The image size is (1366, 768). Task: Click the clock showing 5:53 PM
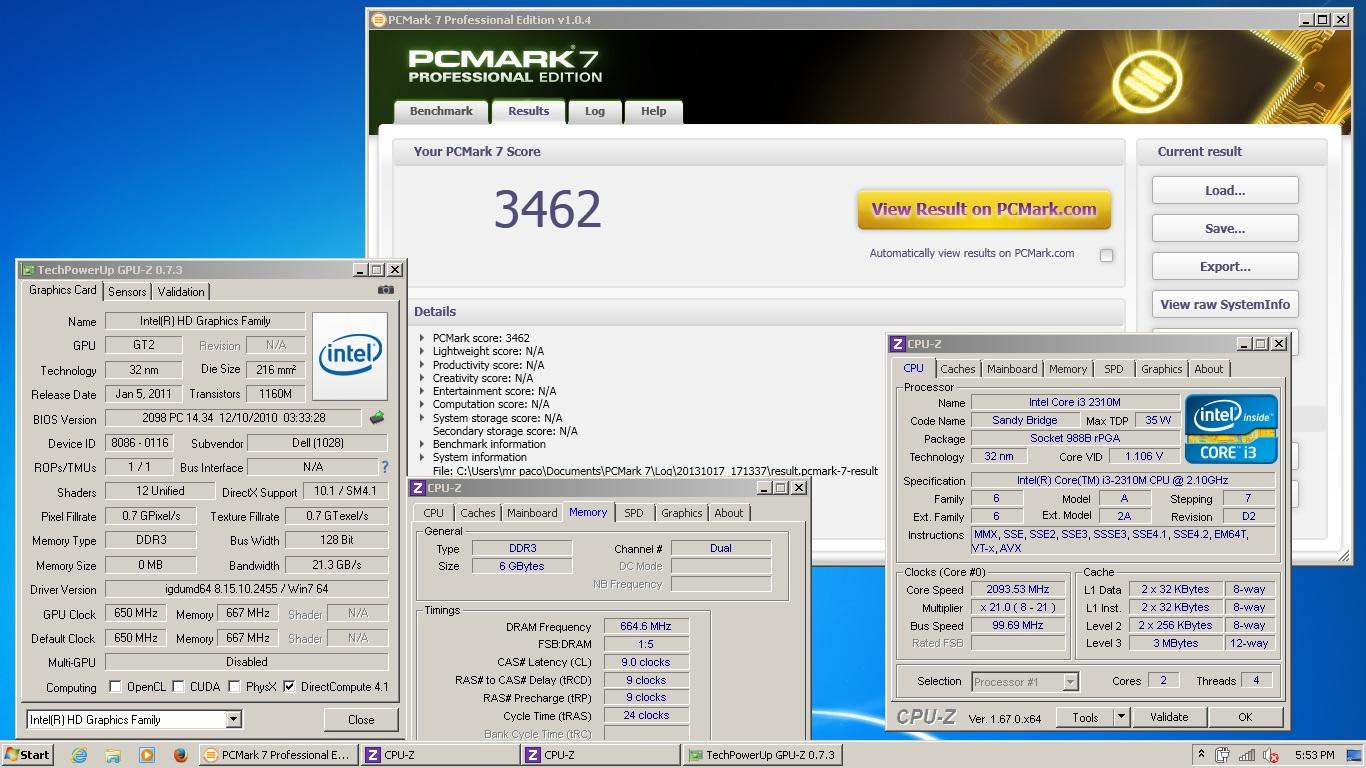(x=1314, y=755)
